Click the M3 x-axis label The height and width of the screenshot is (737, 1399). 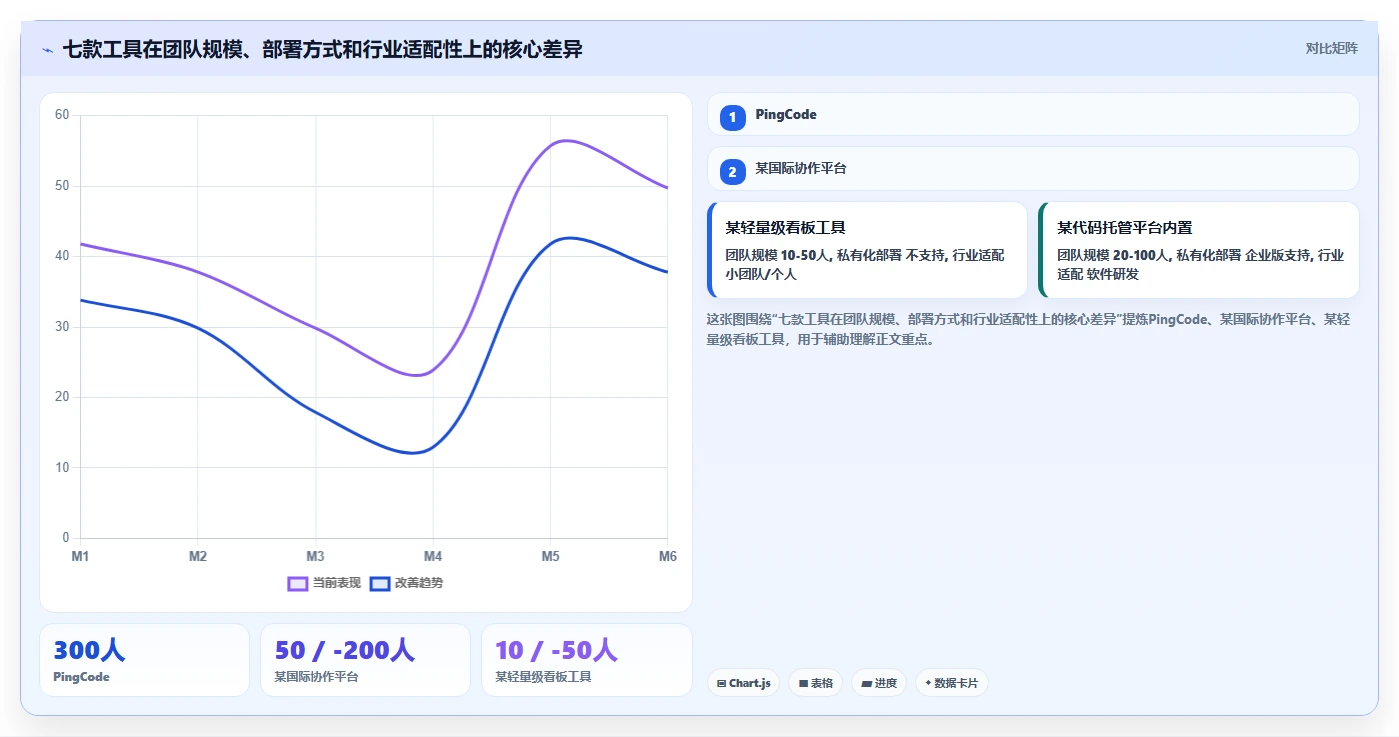point(315,556)
